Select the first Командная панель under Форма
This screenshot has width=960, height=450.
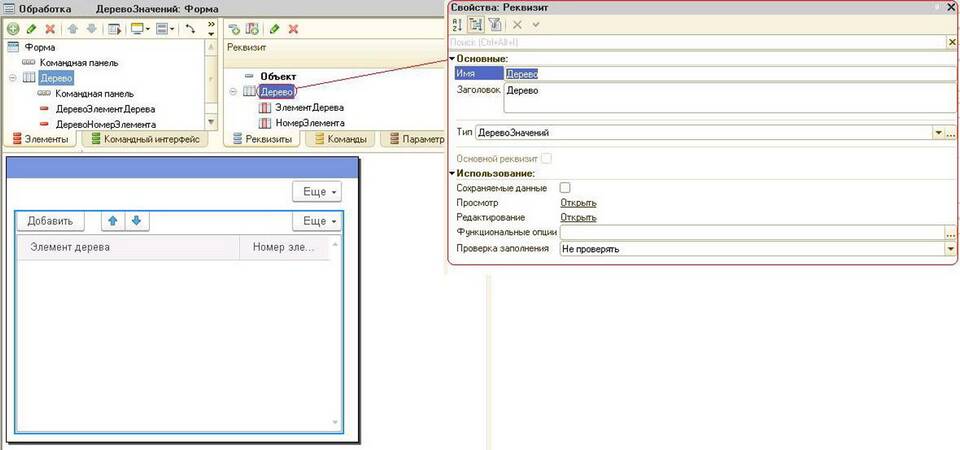click(79, 62)
